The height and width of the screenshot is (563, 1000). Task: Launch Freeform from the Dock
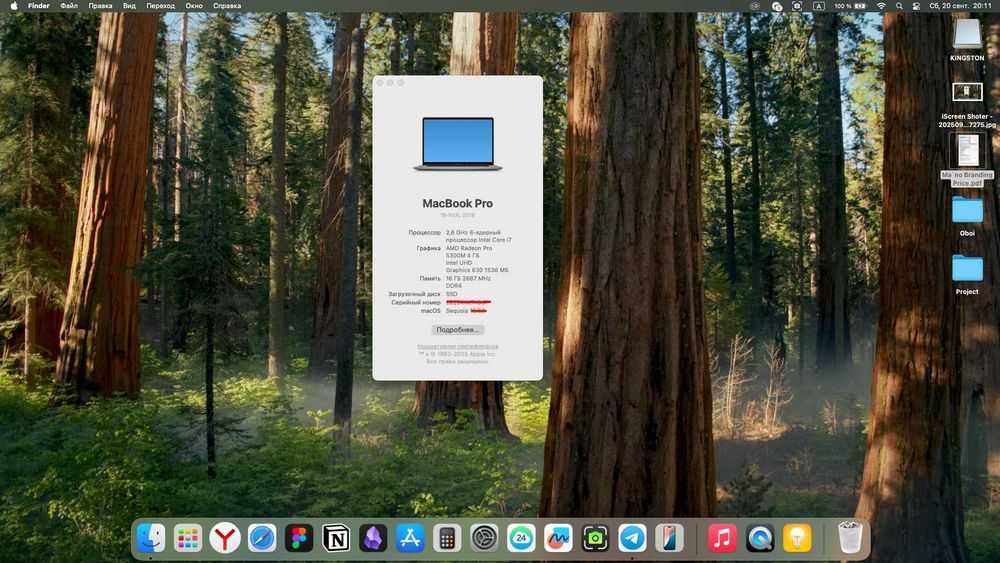tap(558, 538)
